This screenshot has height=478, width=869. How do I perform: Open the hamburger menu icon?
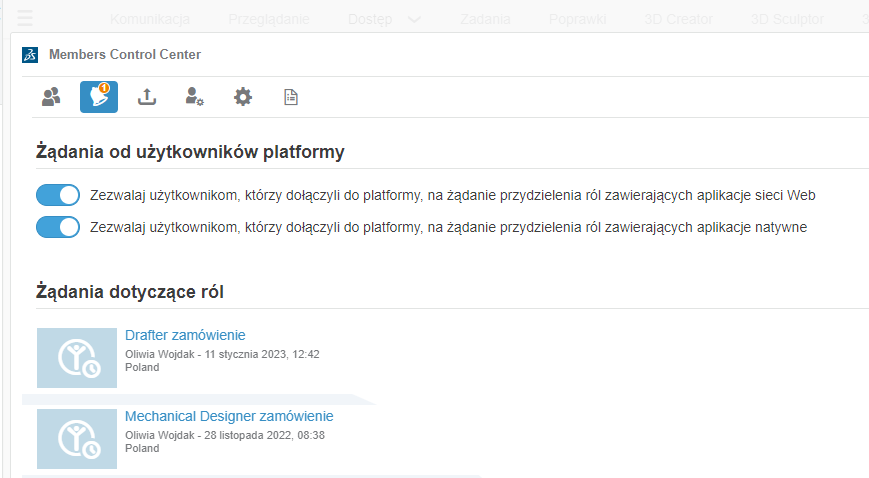(x=25, y=18)
